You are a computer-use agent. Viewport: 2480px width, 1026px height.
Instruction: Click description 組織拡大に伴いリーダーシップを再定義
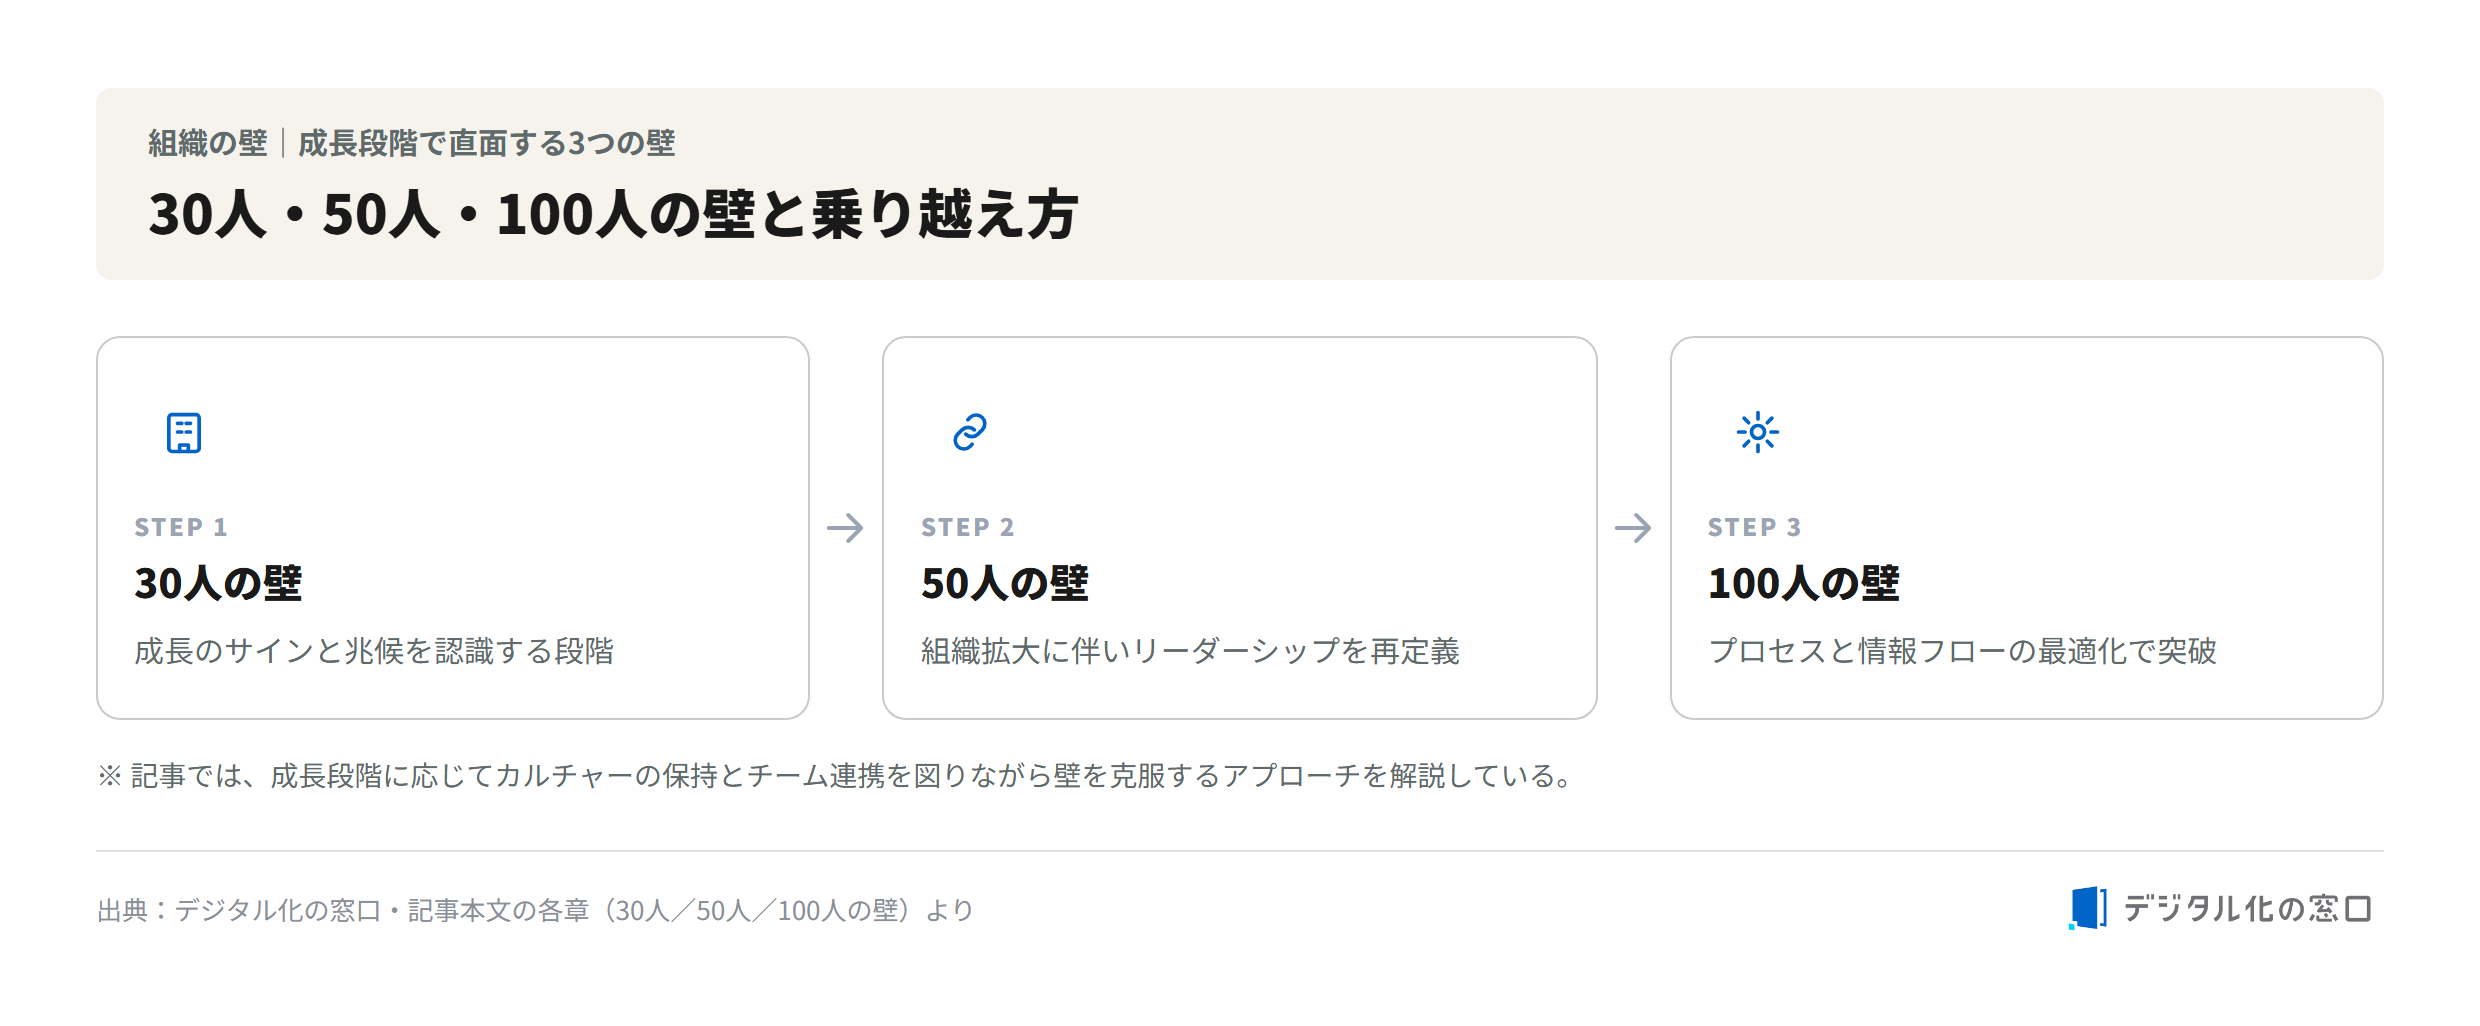[1190, 651]
